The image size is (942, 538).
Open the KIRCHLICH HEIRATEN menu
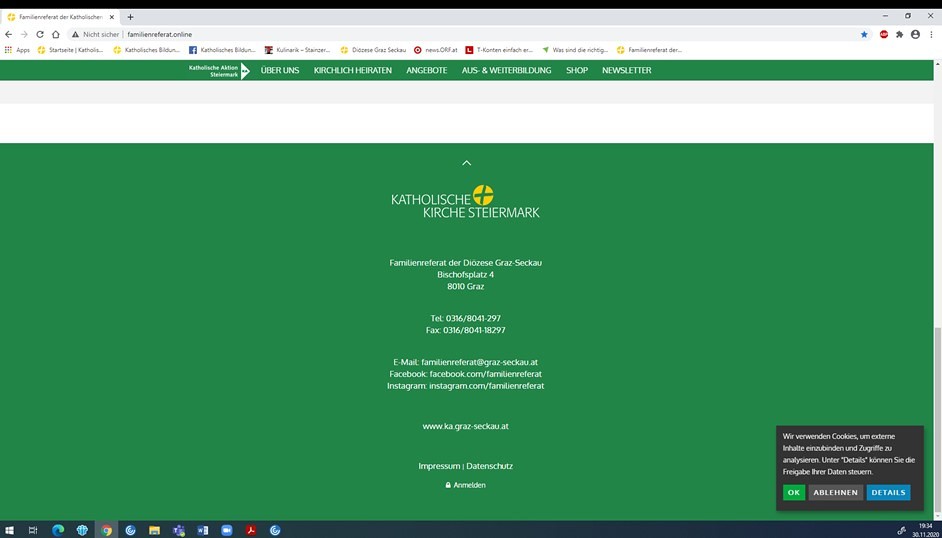[352, 70]
